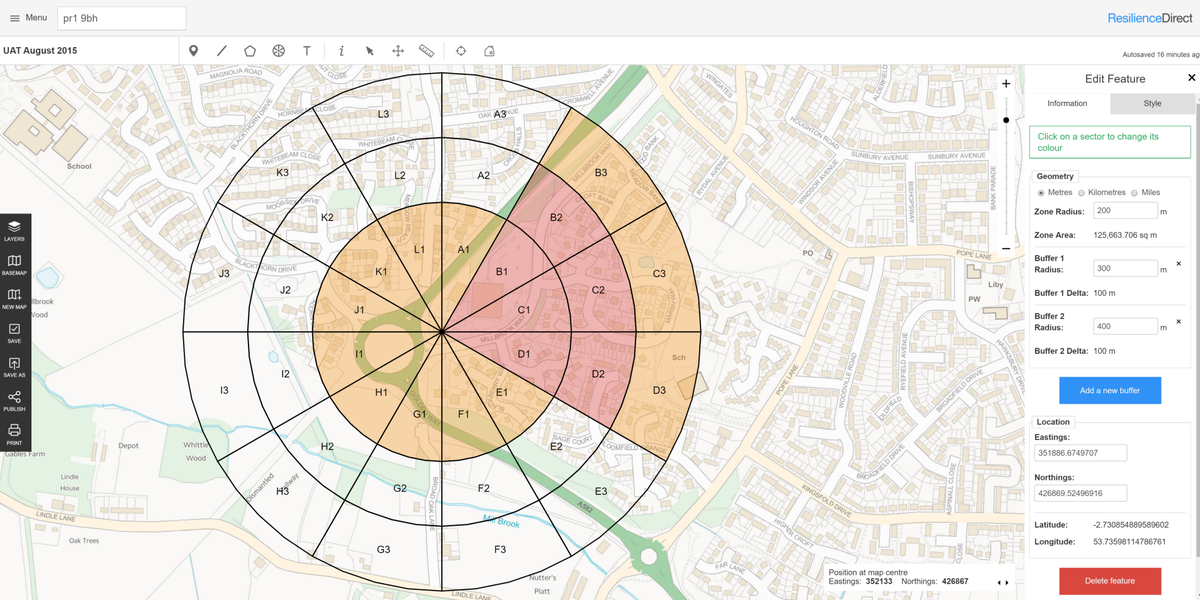
Task: Click the crosshair locate tool
Action: point(461,50)
